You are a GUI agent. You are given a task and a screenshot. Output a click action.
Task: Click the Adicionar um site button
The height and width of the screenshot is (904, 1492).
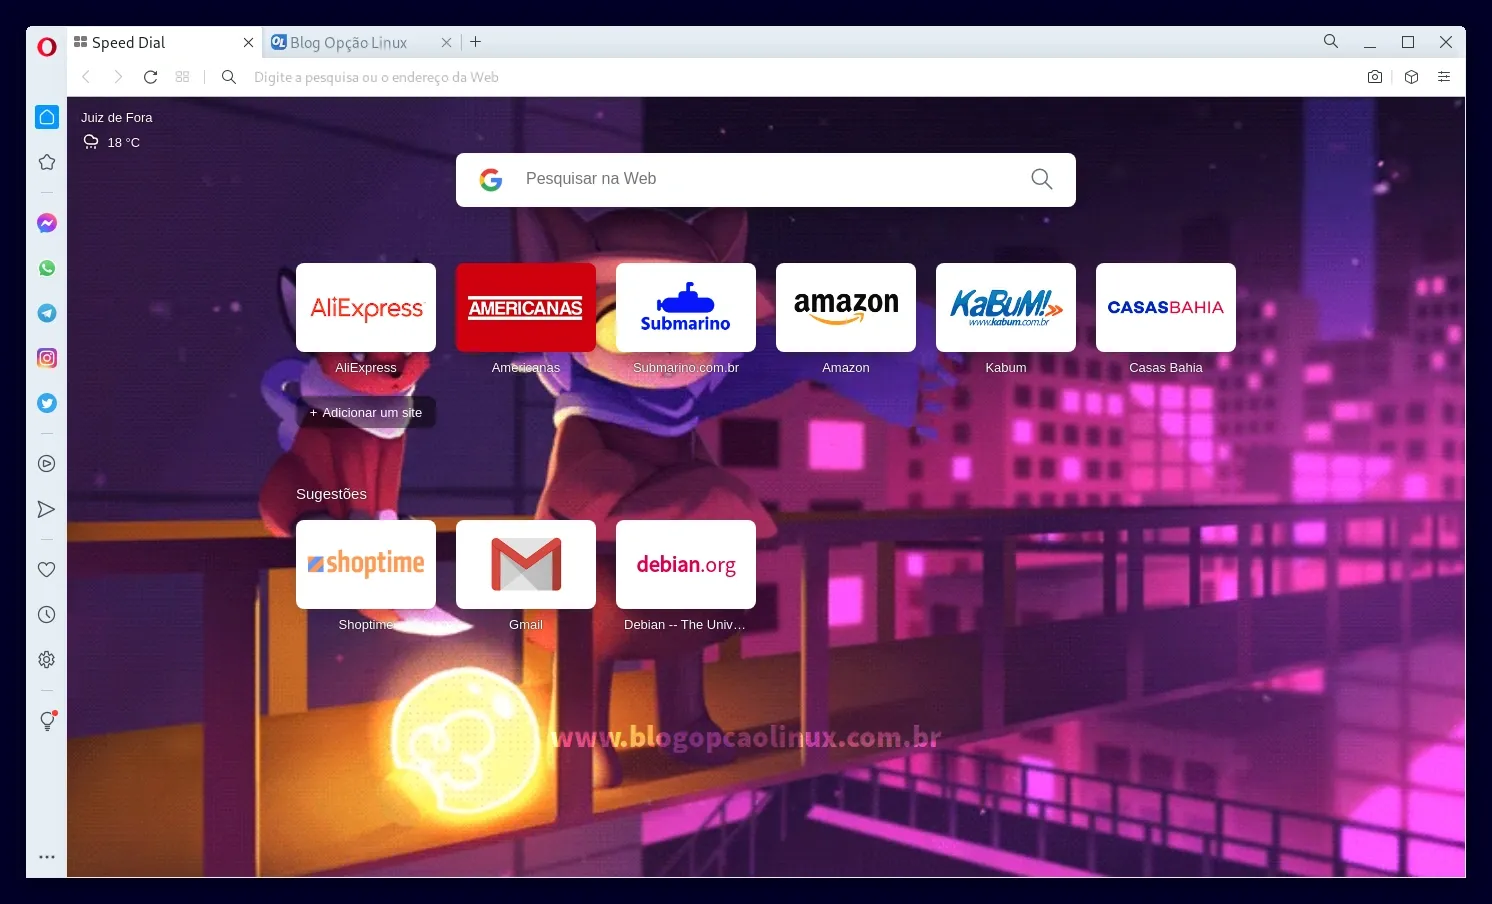366,412
